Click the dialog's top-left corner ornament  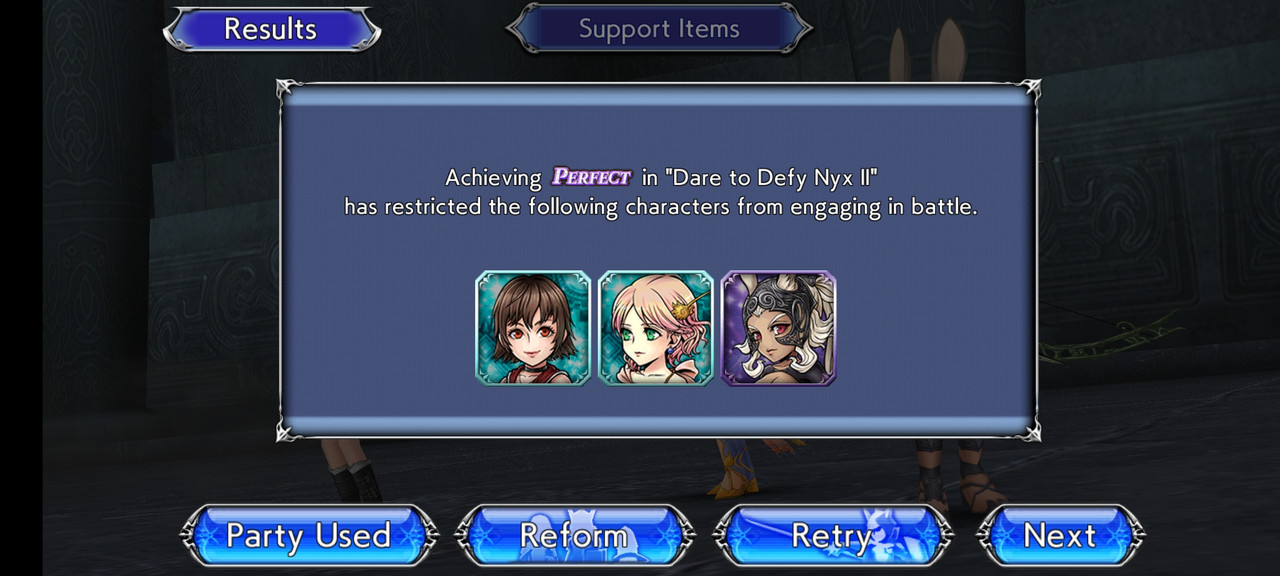click(x=290, y=91)
